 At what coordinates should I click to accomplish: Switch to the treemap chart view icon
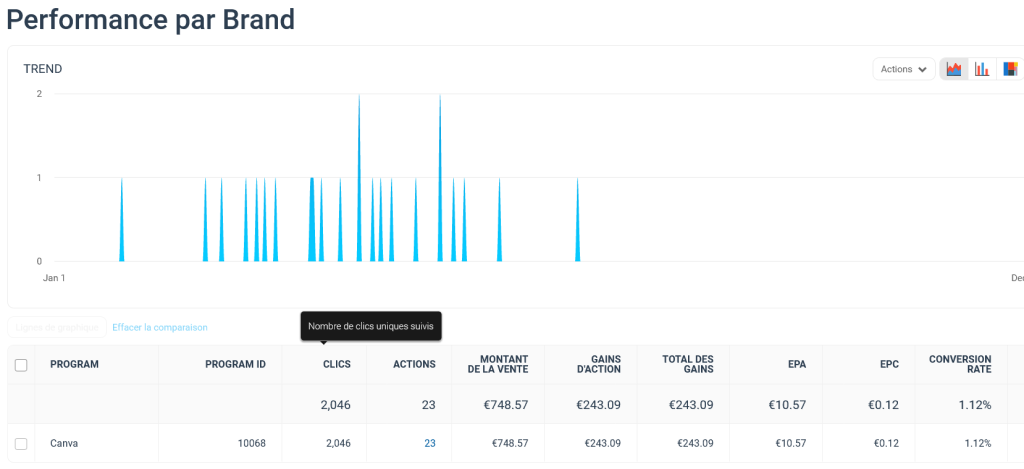1010,69
